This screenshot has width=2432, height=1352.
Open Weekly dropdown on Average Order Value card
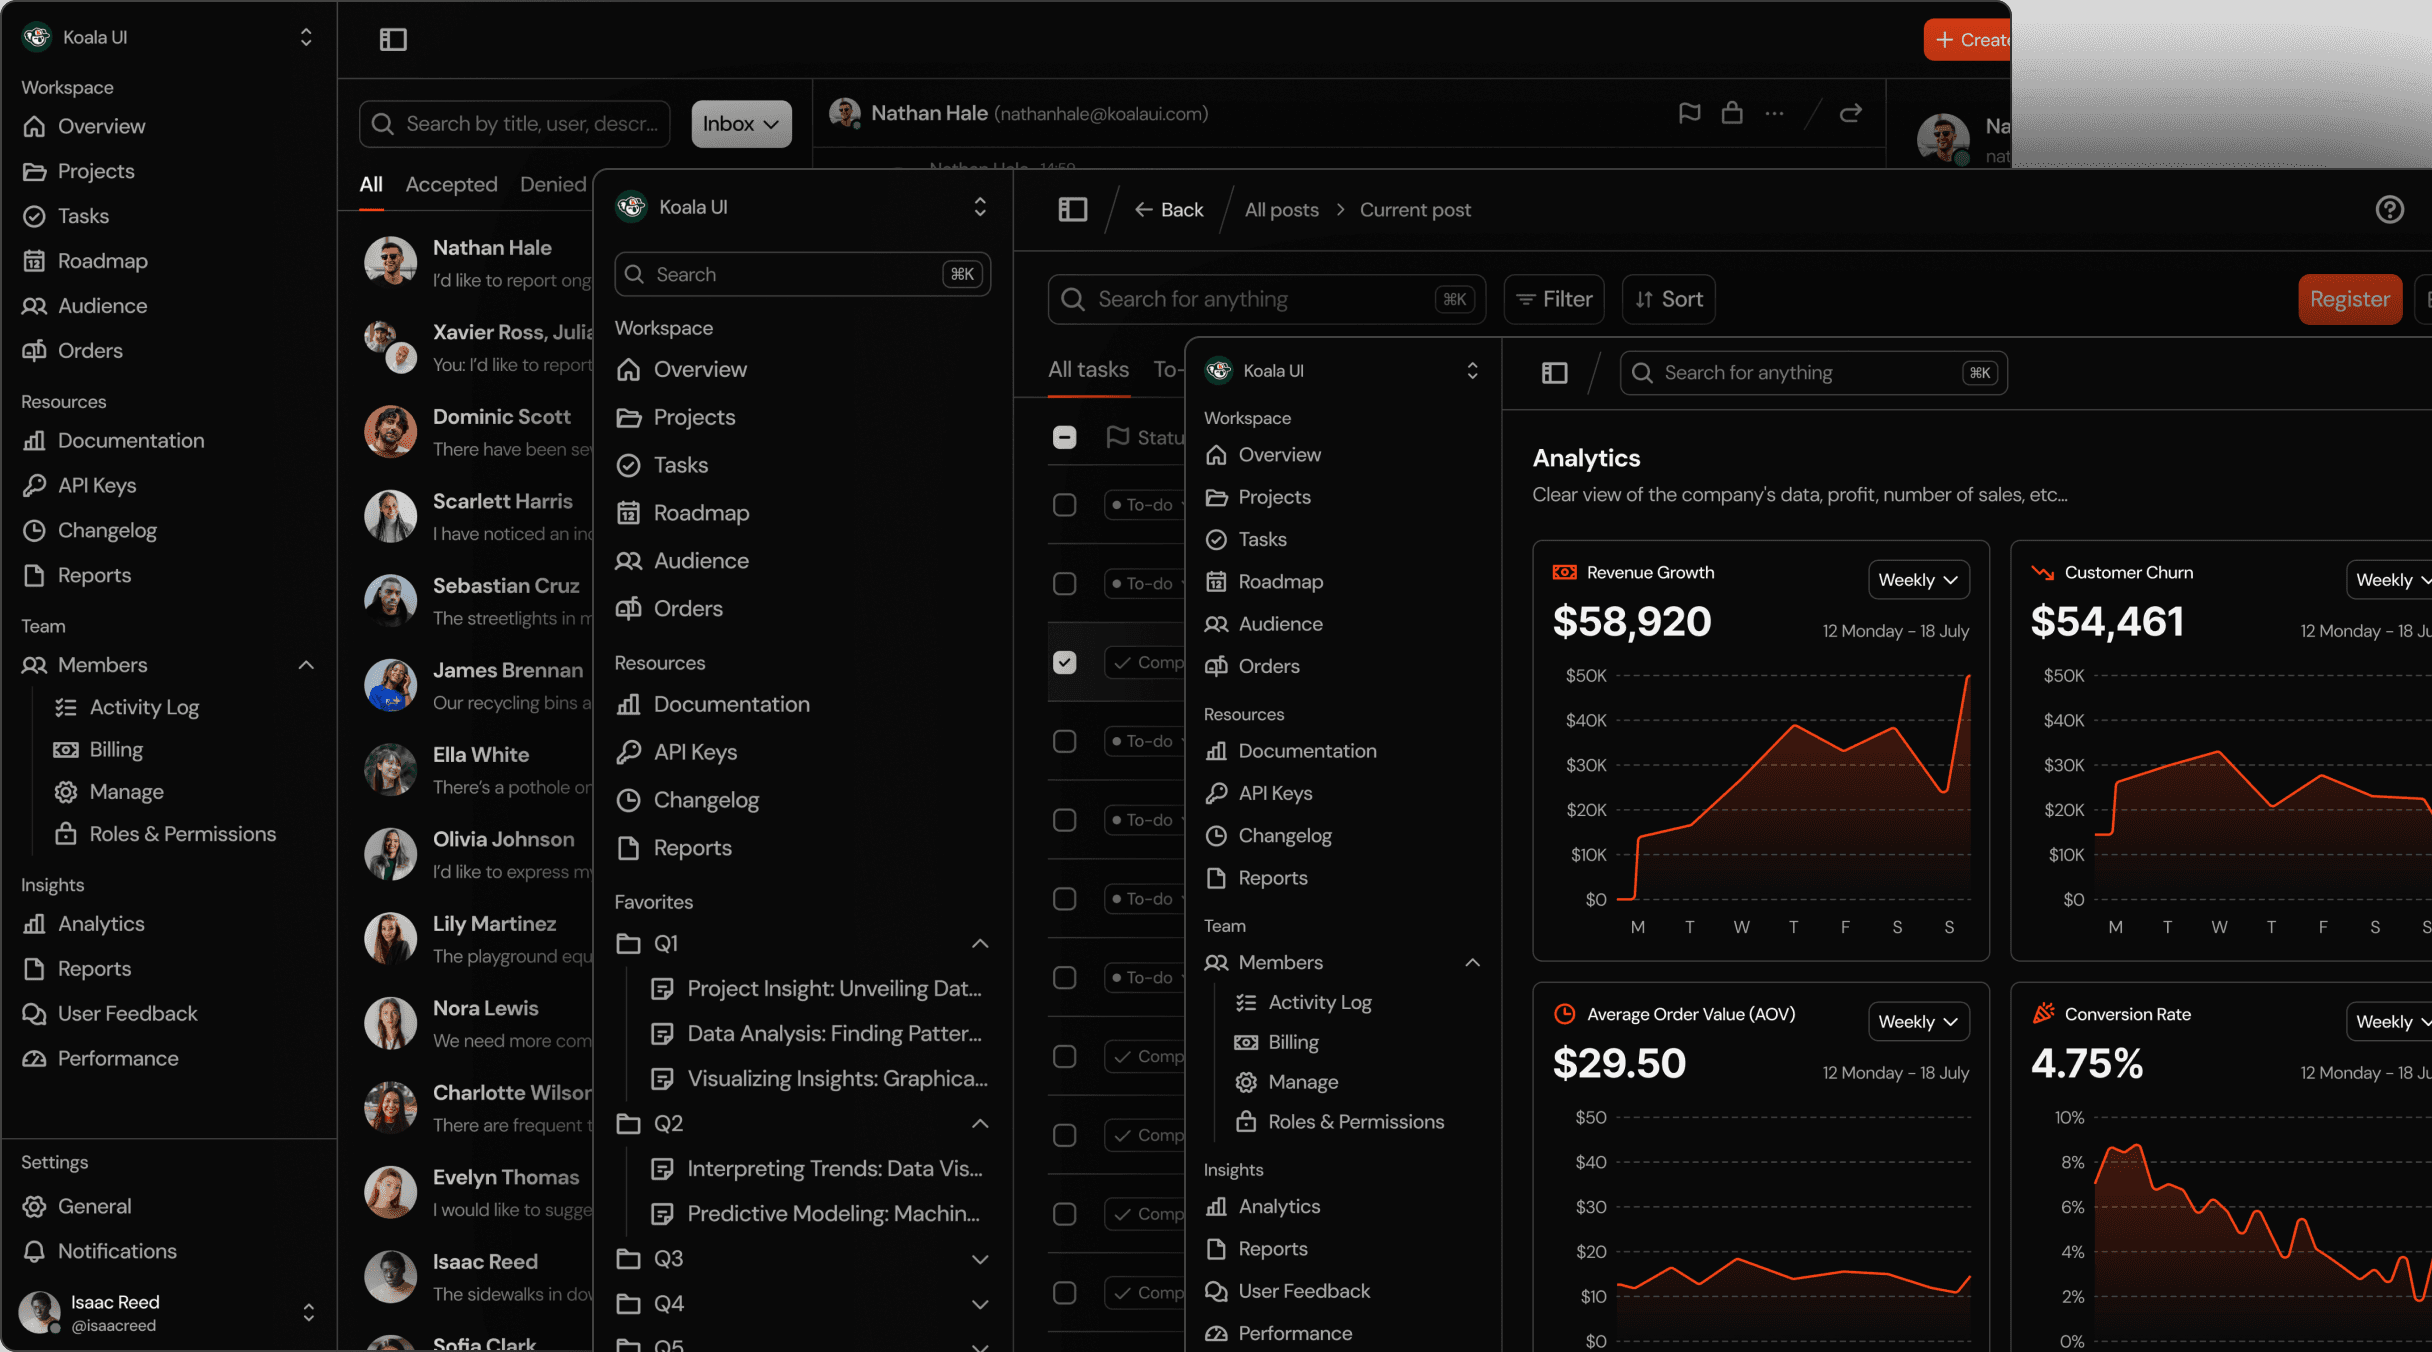coord(1918,1022)
